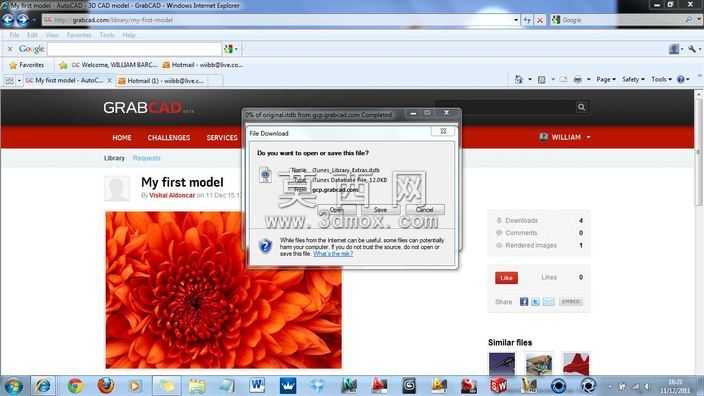Open the Hotmail favorites bar link
Image resolution: width=704 pixels, height=396 pixels.
point(202,65)
